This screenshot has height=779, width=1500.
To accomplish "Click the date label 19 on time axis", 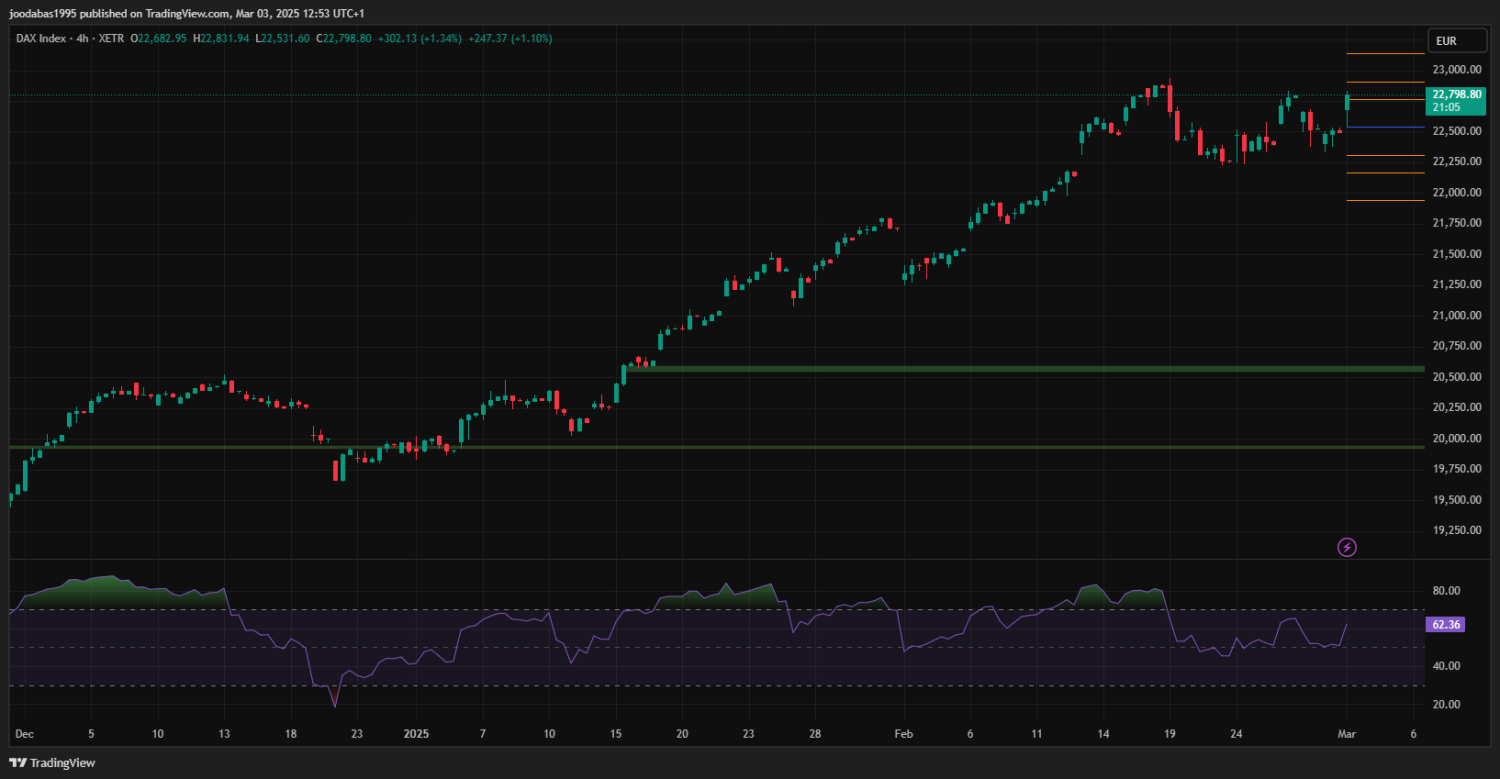I will click(1170, 734).
